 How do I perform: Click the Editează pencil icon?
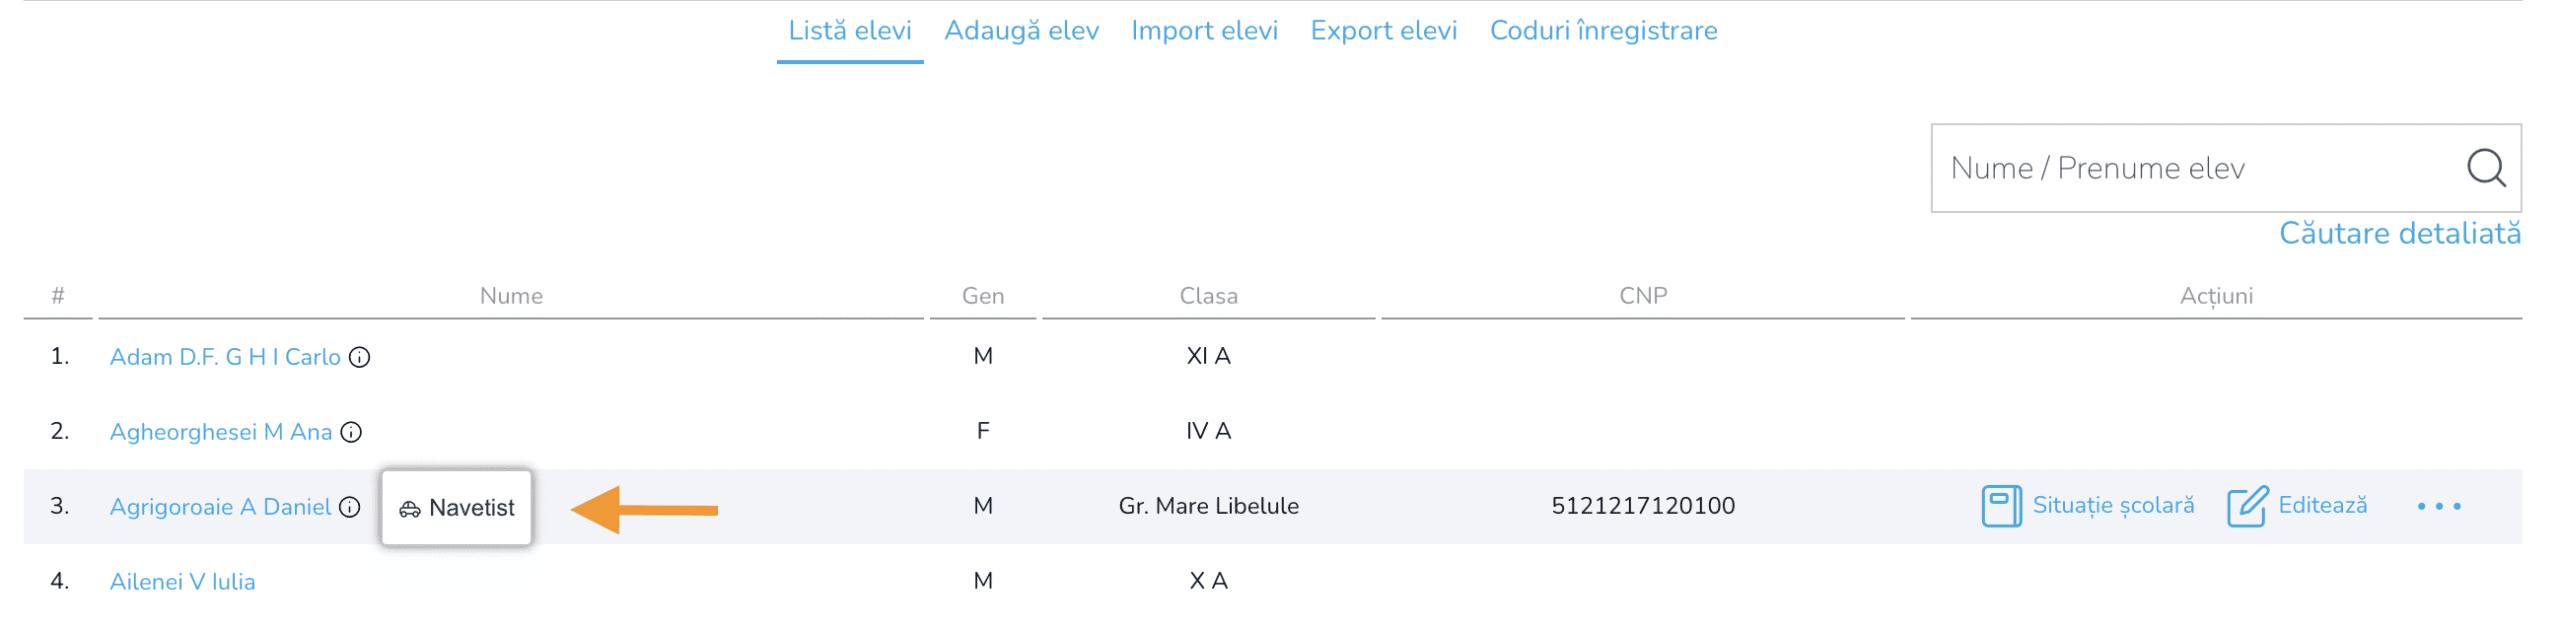point(2245,506)
